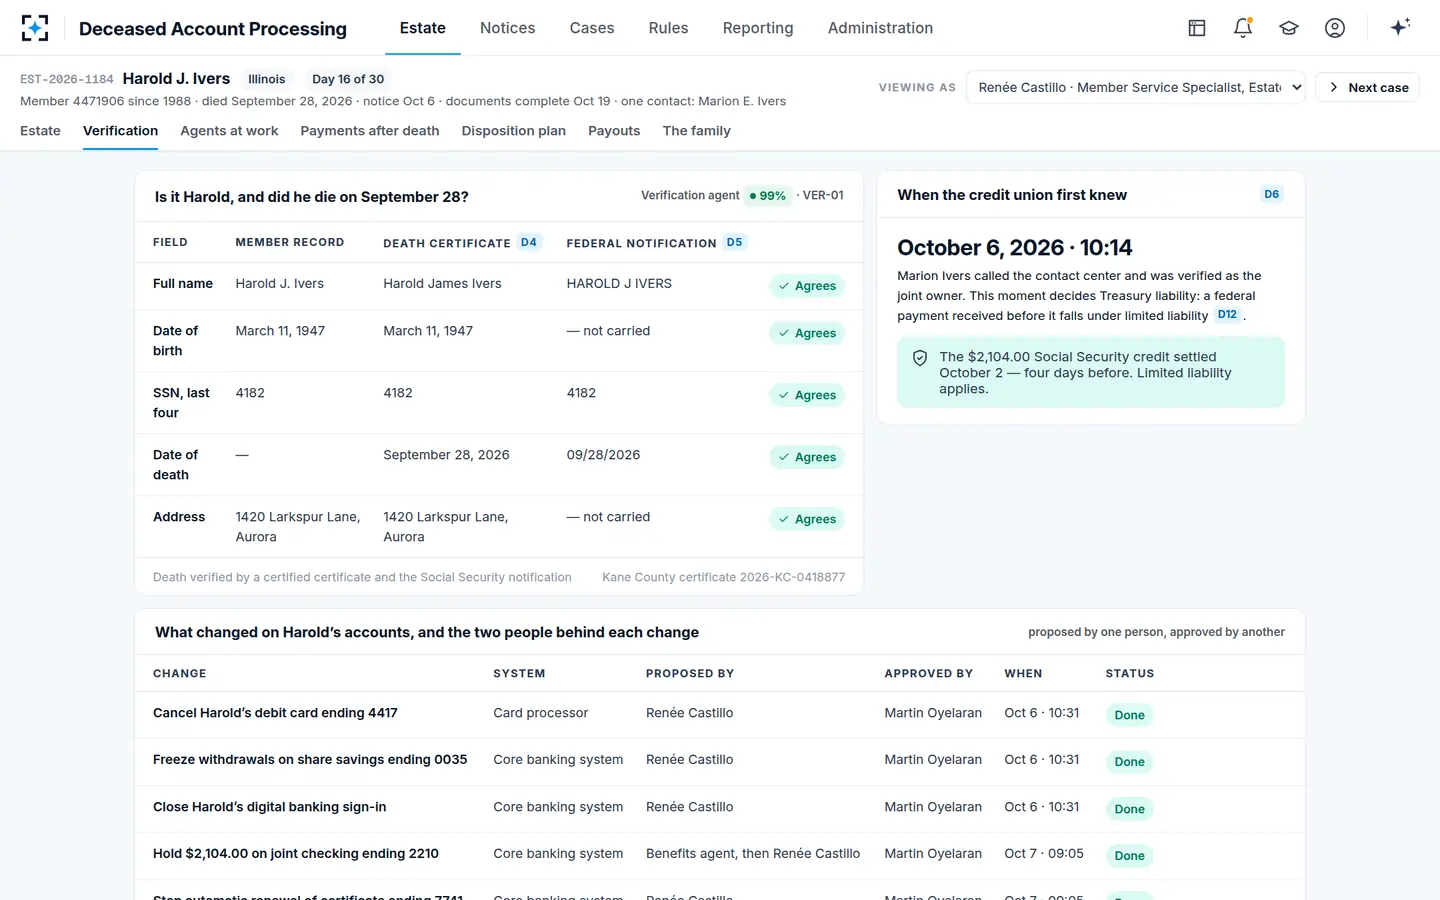The image size is (1440, 900).
Task: Click the 99% verification agent confidence badge
Action: pos(768,196)
